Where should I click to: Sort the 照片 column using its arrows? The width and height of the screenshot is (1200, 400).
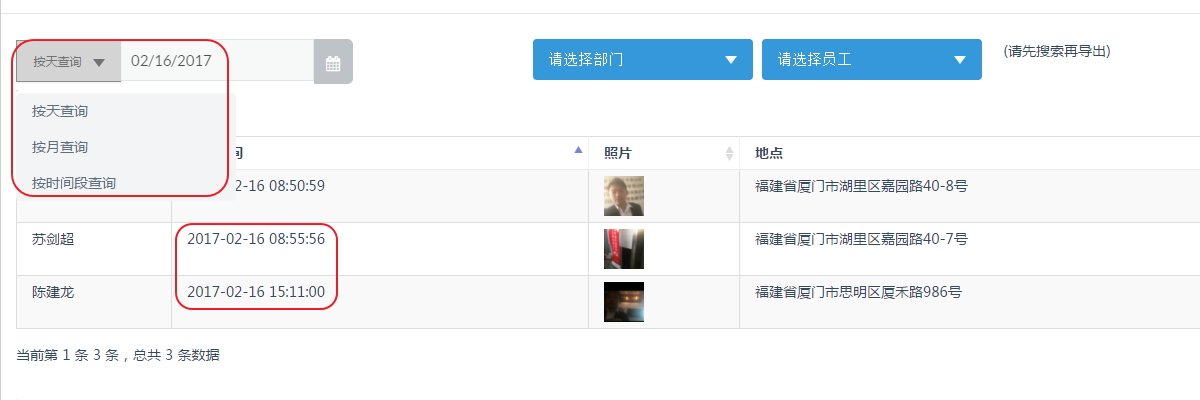click(729, 153)
